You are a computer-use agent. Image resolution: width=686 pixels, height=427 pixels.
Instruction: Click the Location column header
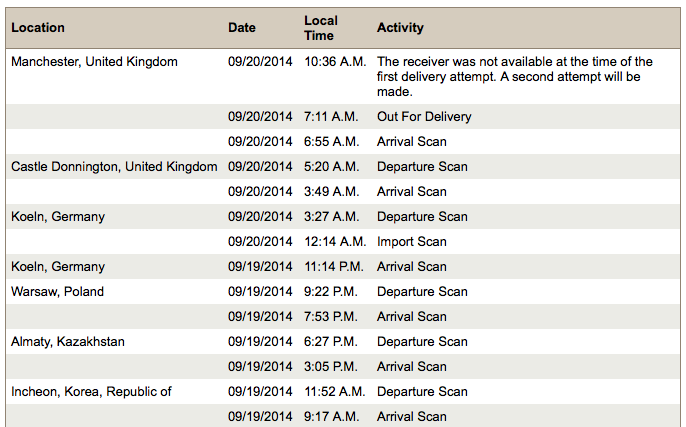(38, 28)
